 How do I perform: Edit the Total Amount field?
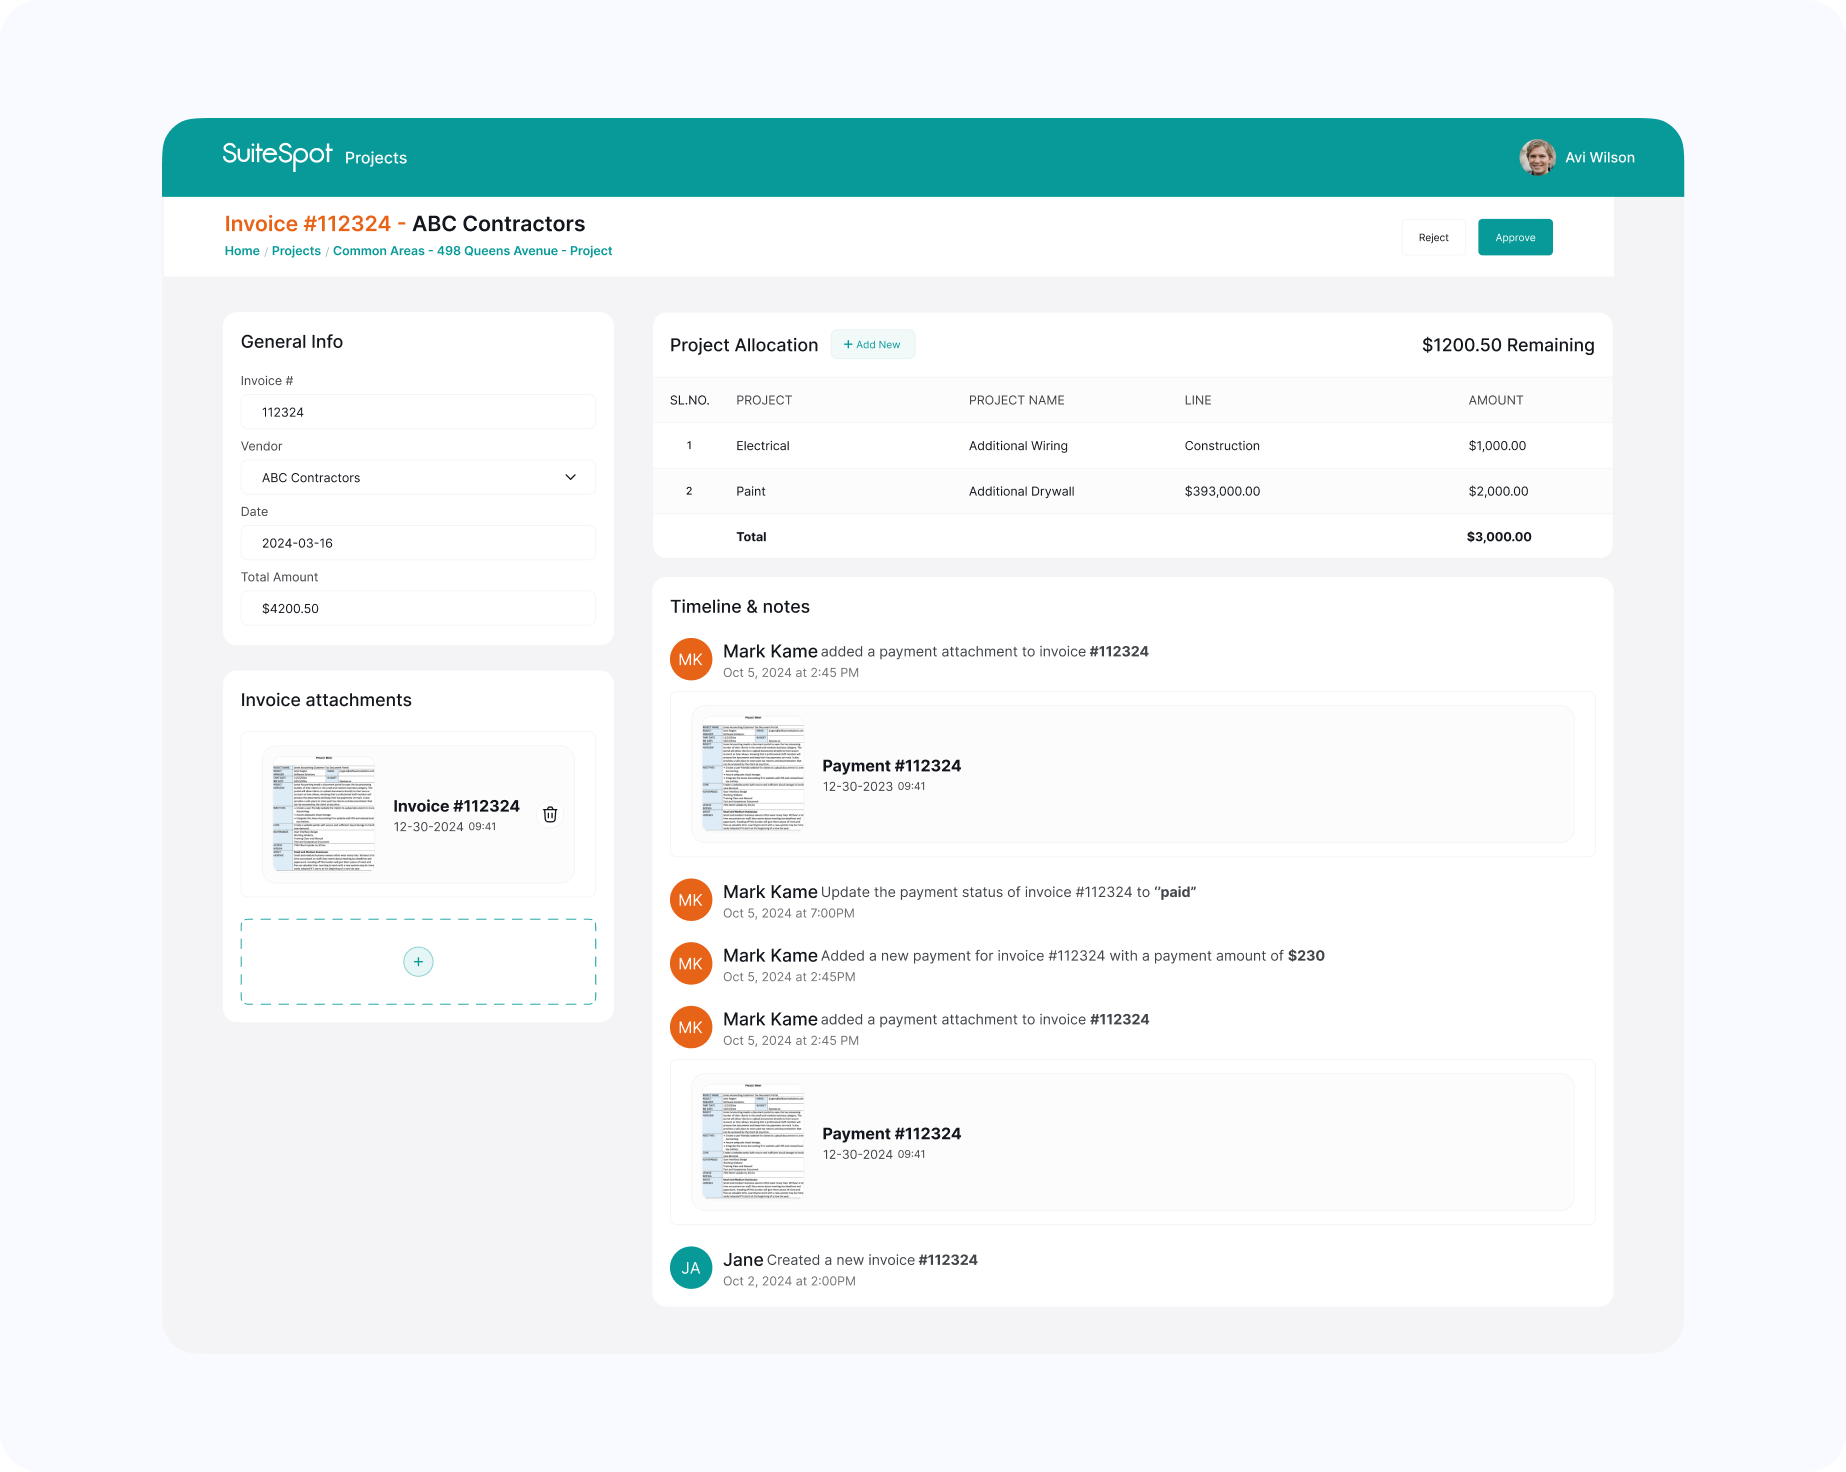[x=417, y=608]
